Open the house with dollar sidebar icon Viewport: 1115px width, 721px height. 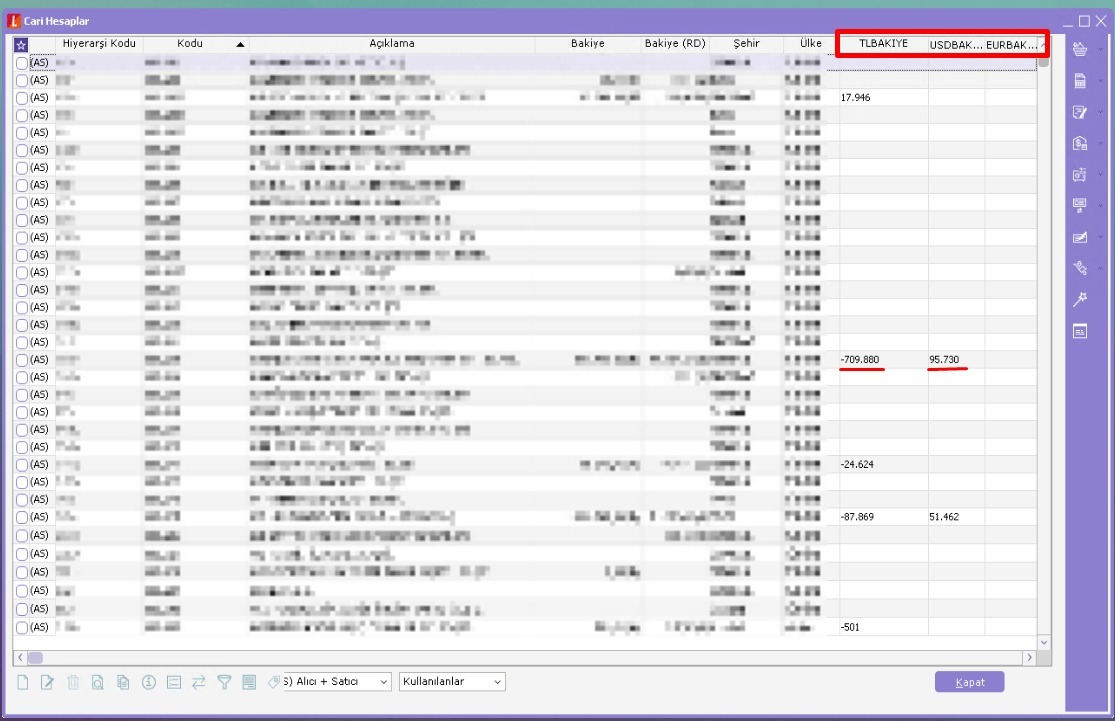[1080, 143]
